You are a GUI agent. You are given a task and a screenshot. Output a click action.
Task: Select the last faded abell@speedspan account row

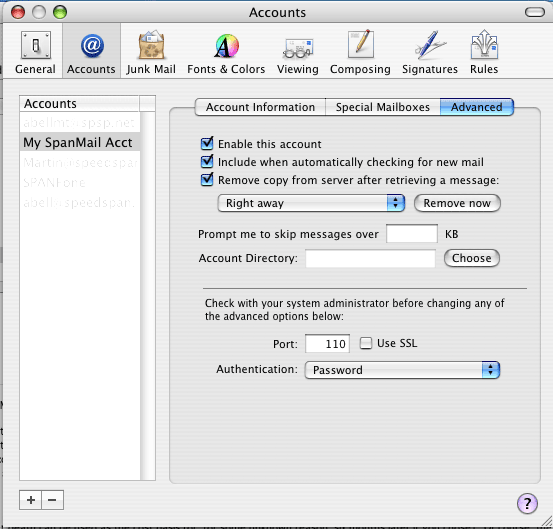[x=80, y=203]
